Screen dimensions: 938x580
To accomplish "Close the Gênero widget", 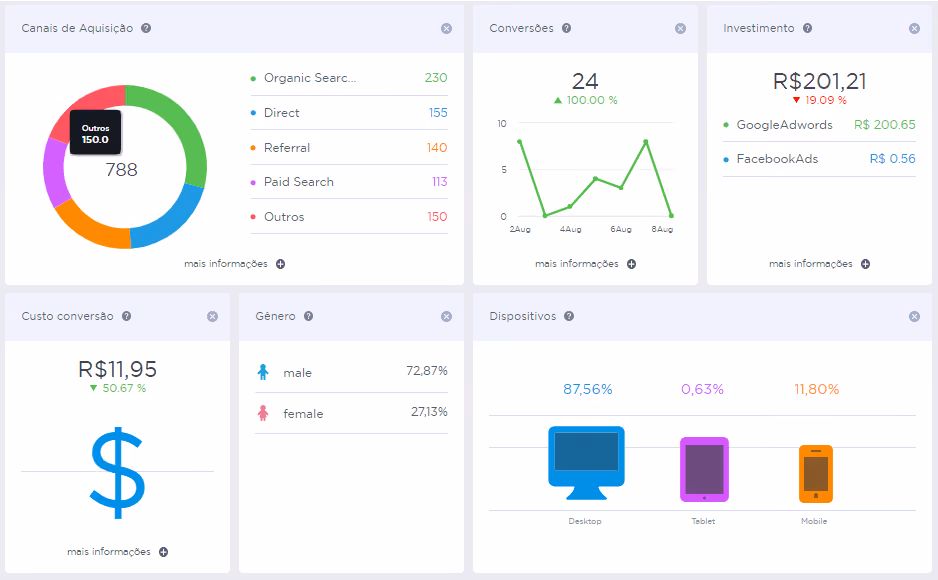I will (446, 317).
